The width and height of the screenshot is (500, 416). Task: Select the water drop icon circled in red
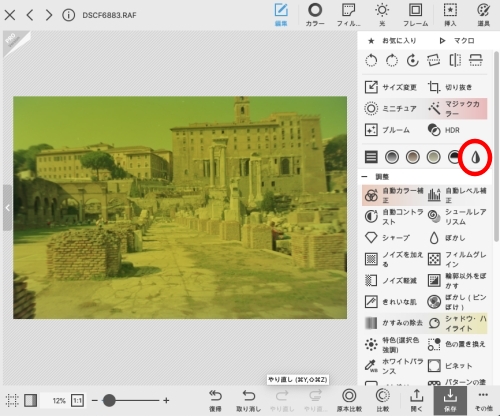coord(475,157)
